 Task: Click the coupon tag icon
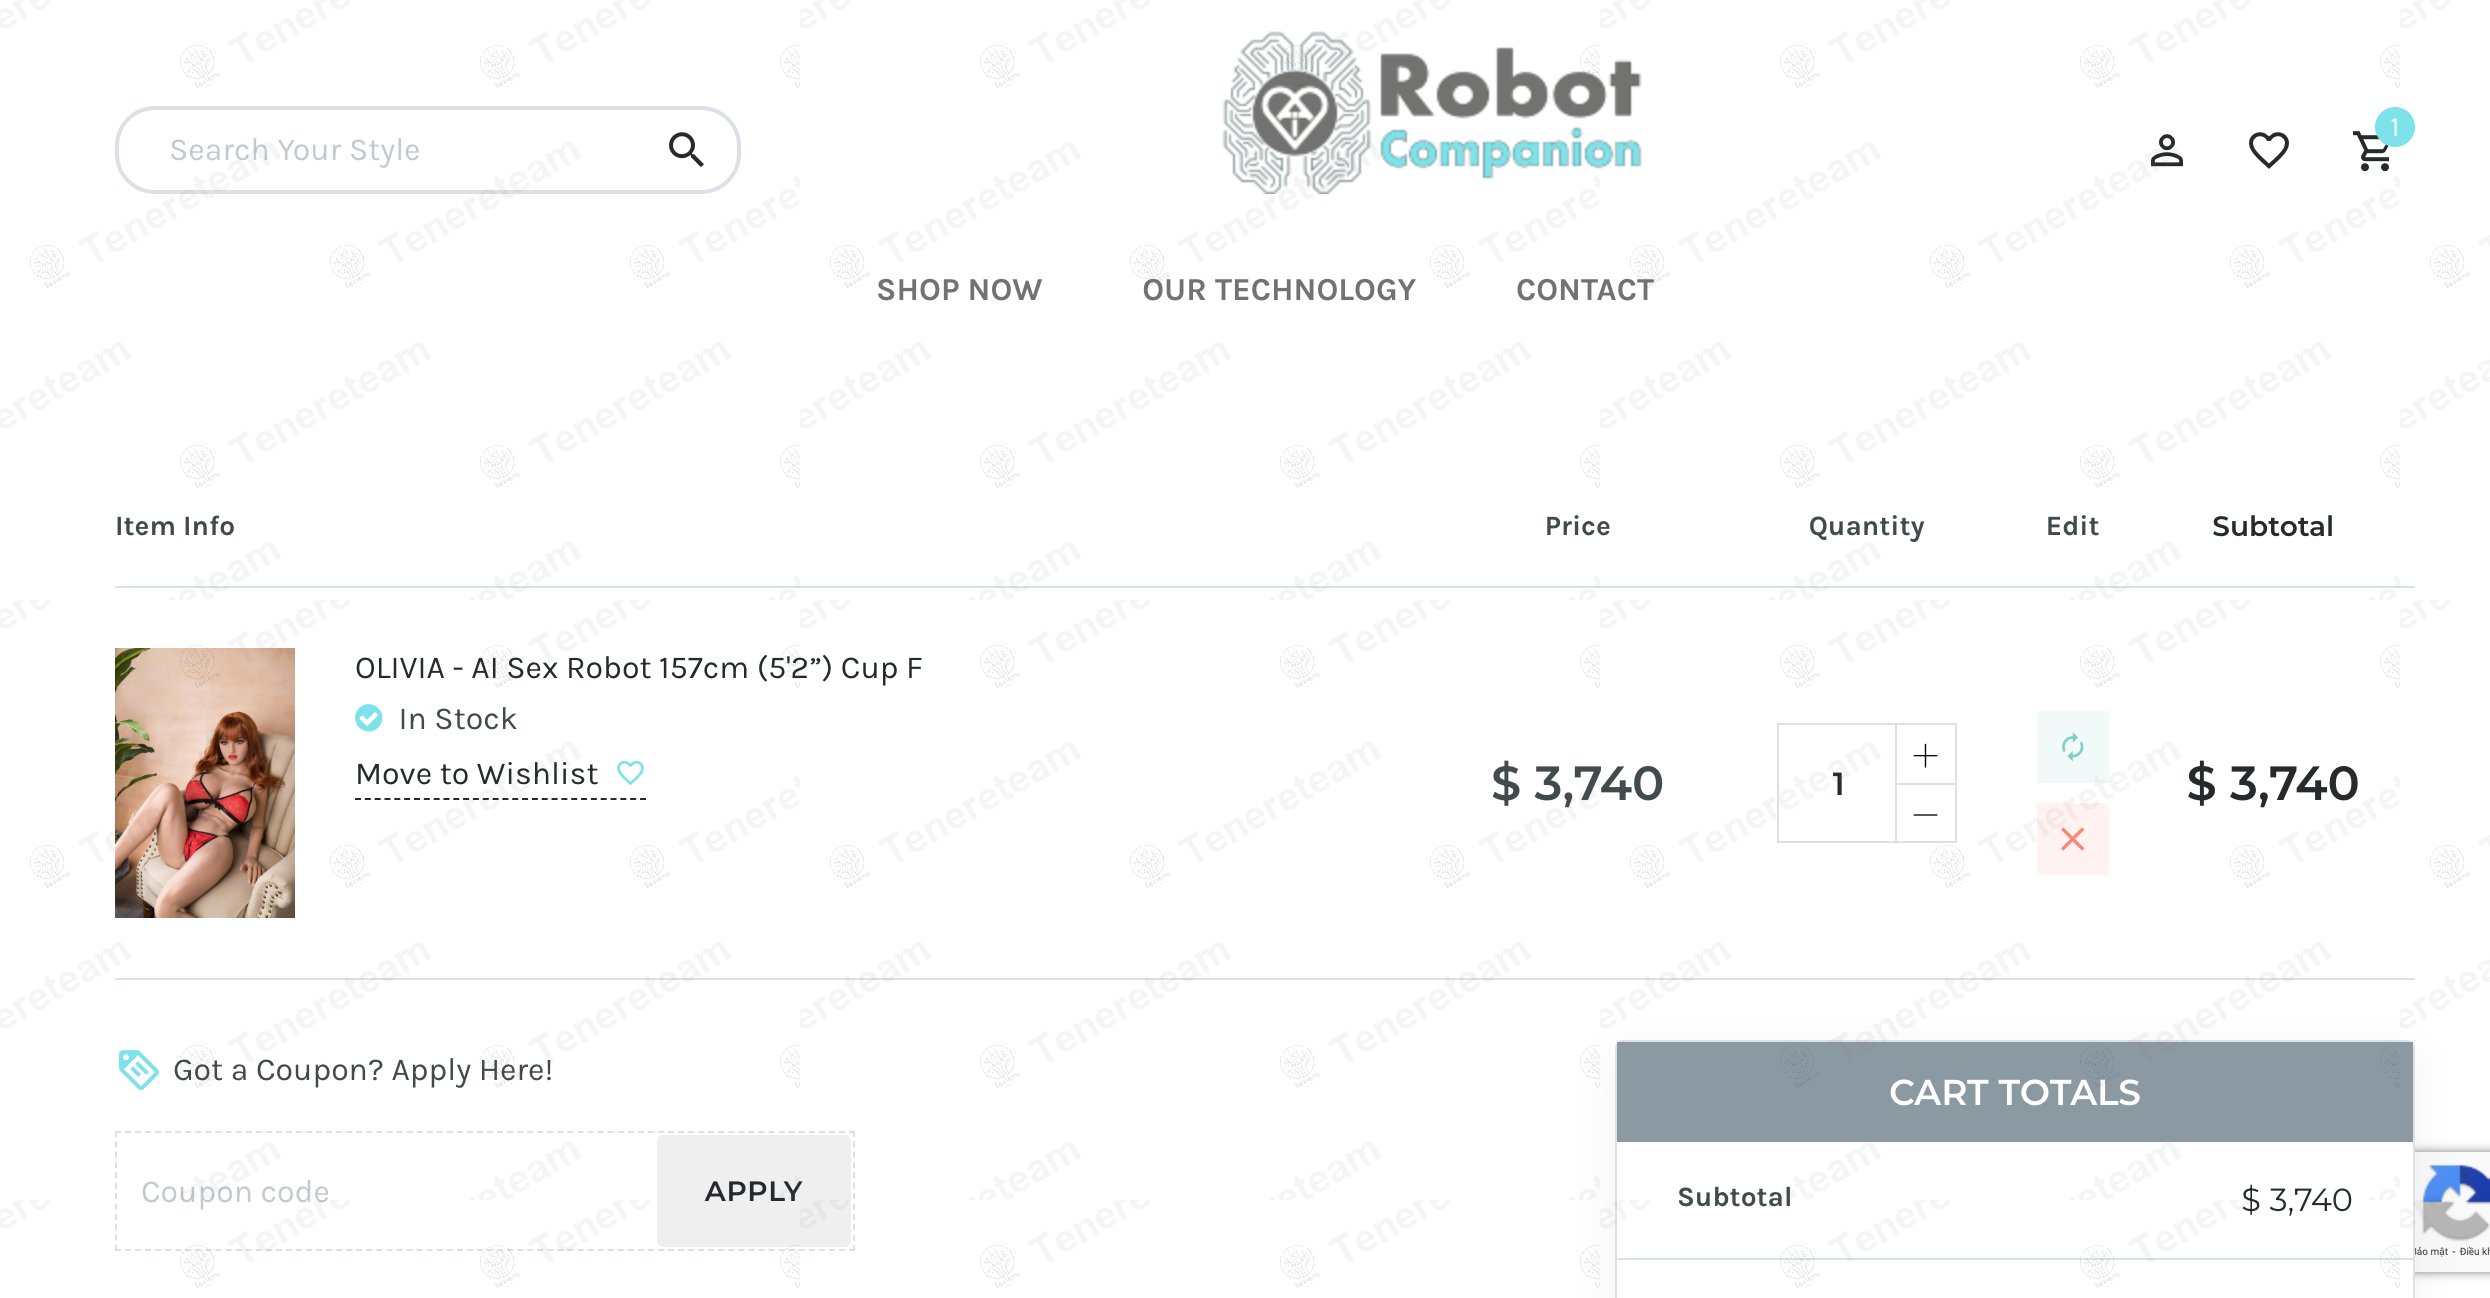click(x=138, y=1070)
